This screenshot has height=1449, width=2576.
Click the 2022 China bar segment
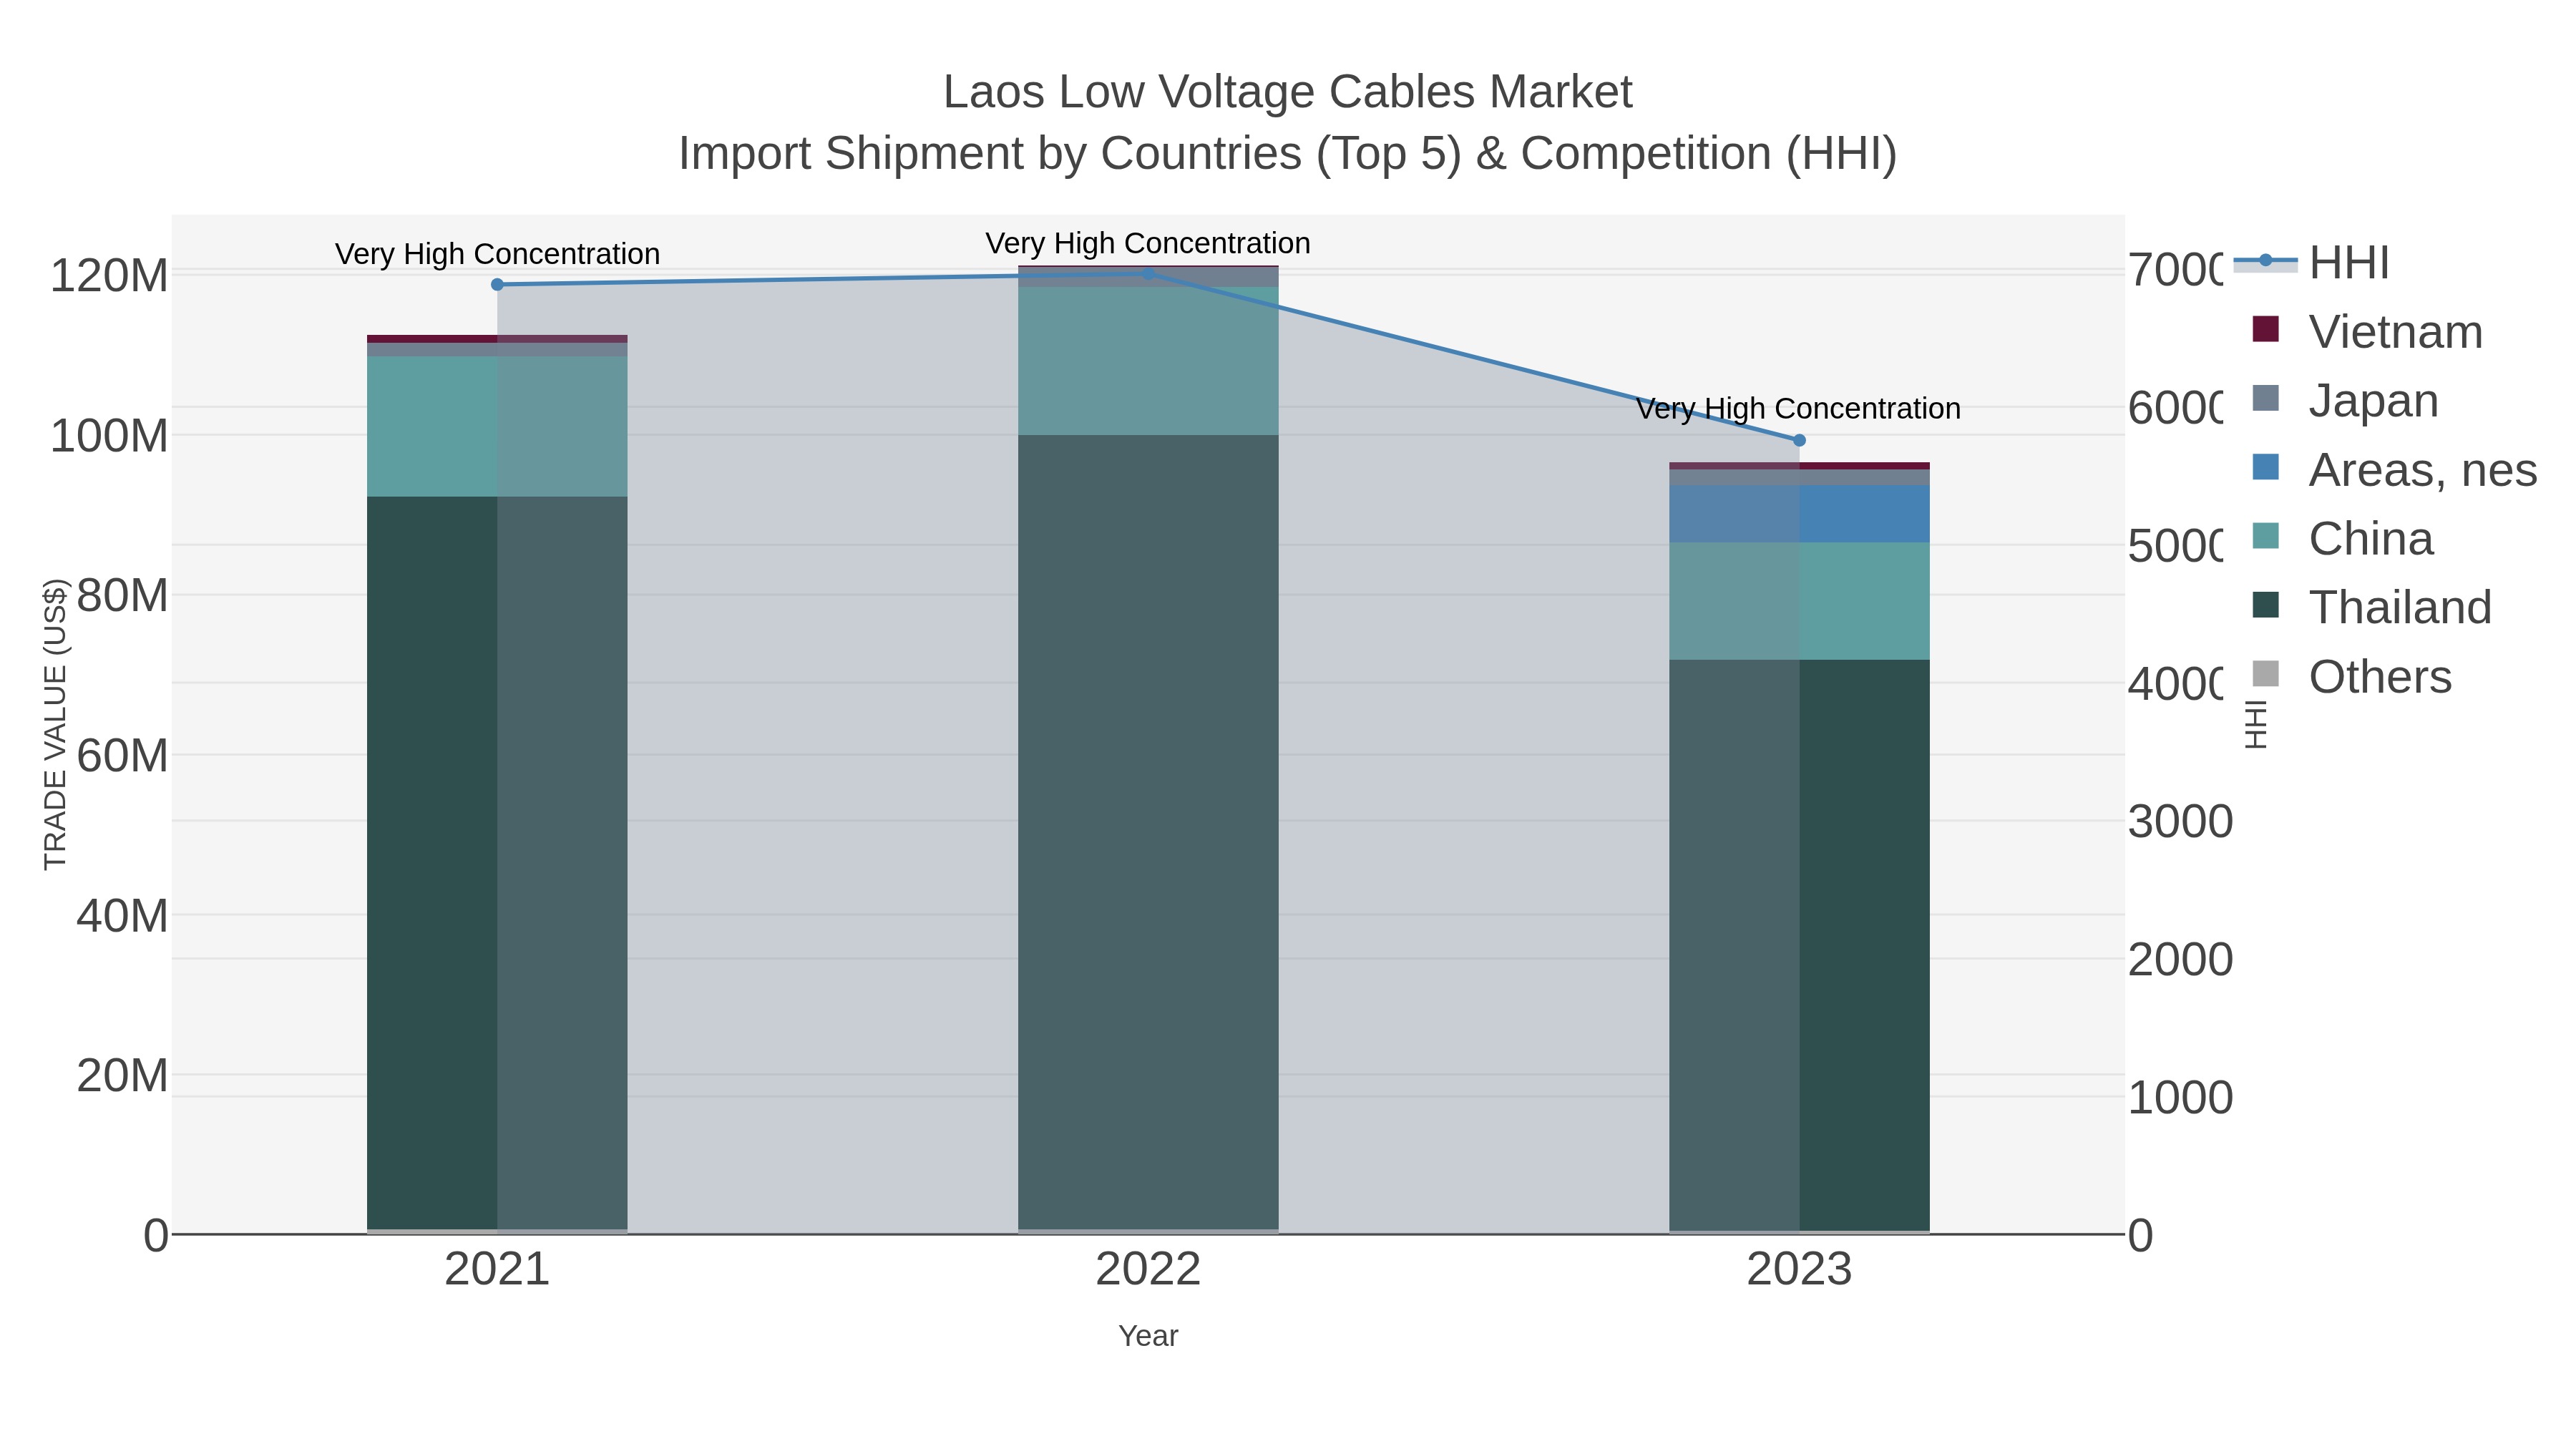click(1148, 361)
